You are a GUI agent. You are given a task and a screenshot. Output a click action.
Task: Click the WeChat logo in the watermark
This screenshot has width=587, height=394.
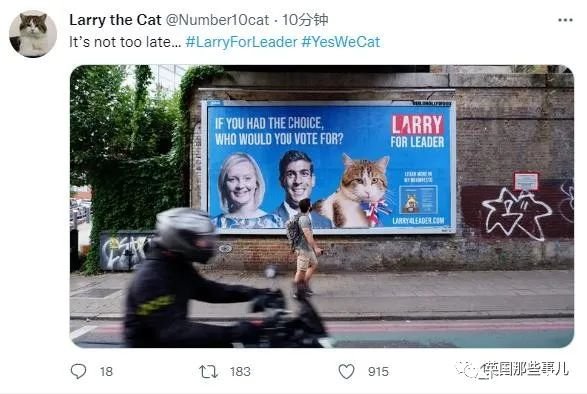pyautogui.click(x=467, y=369)
